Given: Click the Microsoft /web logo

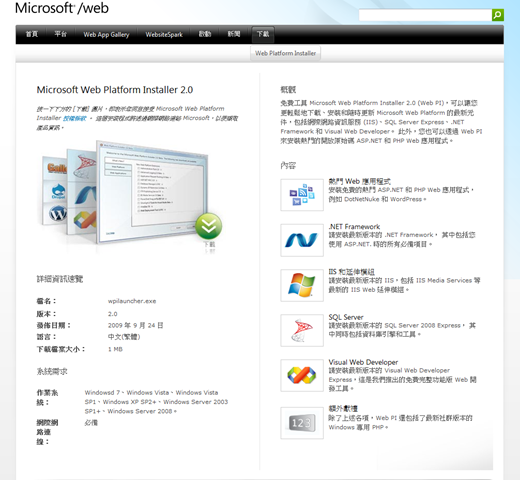Looking at the screenshot, I should coord(62,8).
